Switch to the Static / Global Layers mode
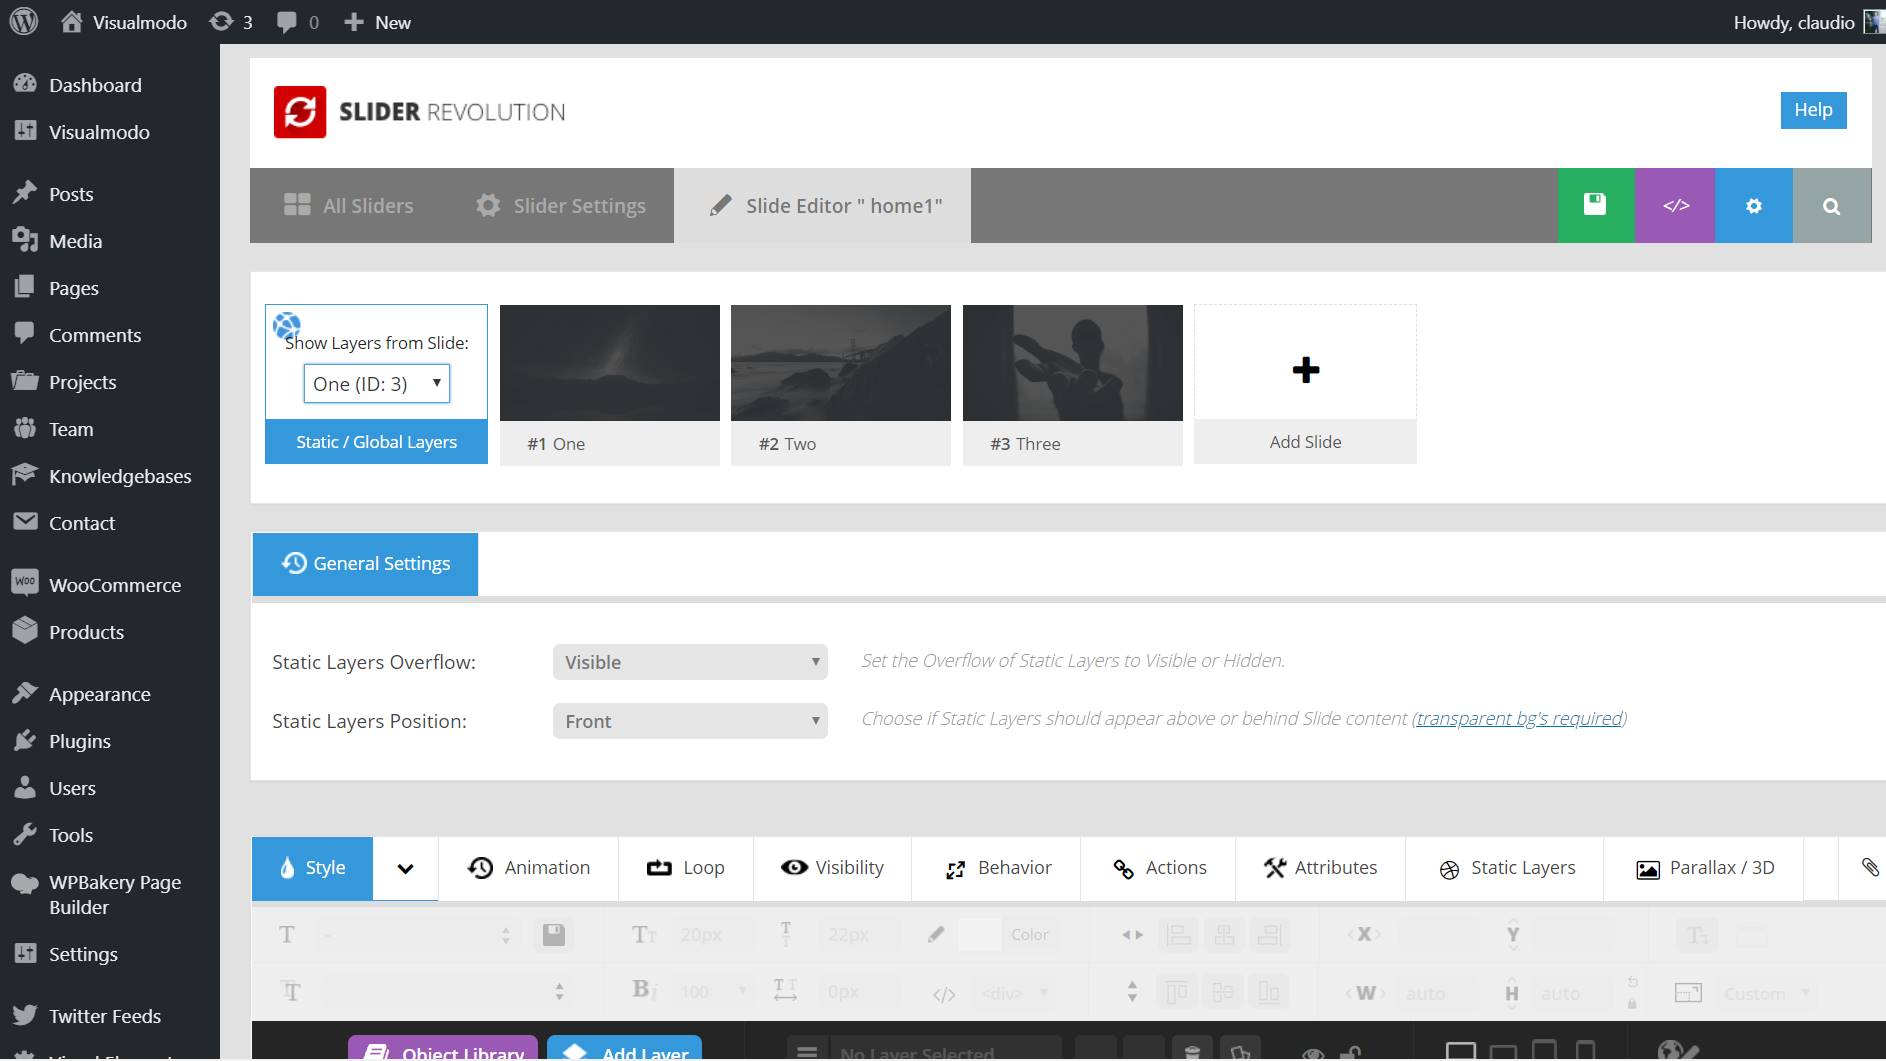Screen dimensions: 1886x1061 pos(376,441)
